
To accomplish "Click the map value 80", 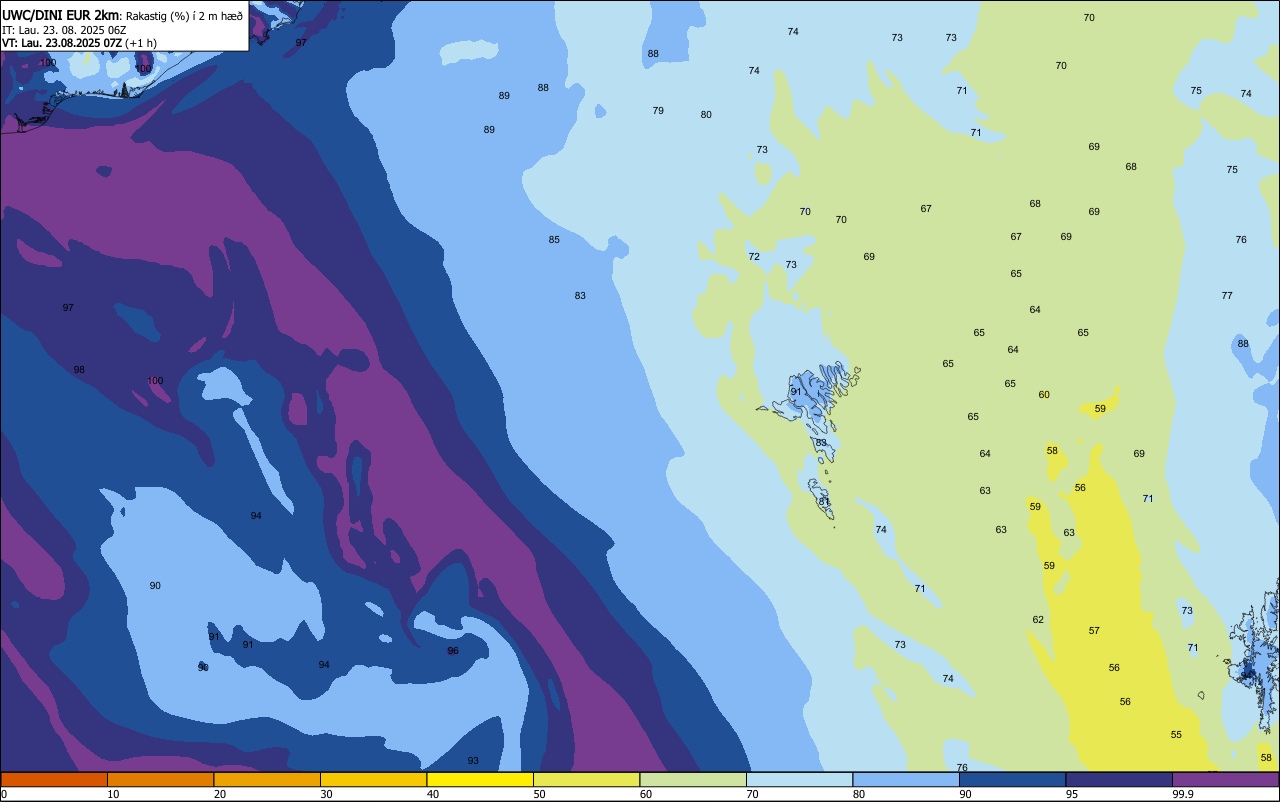I will pyautogui.click(x=706, y=115).
